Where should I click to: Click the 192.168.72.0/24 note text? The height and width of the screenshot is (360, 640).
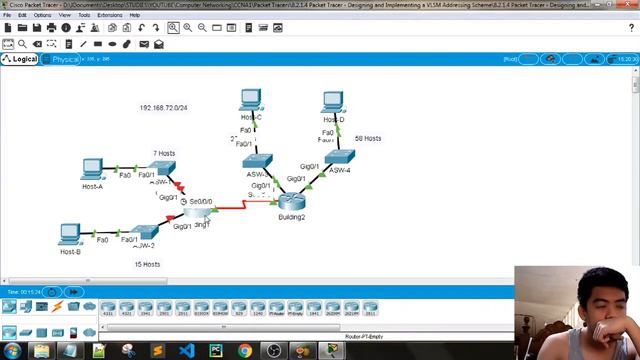[x=164, y=108]
